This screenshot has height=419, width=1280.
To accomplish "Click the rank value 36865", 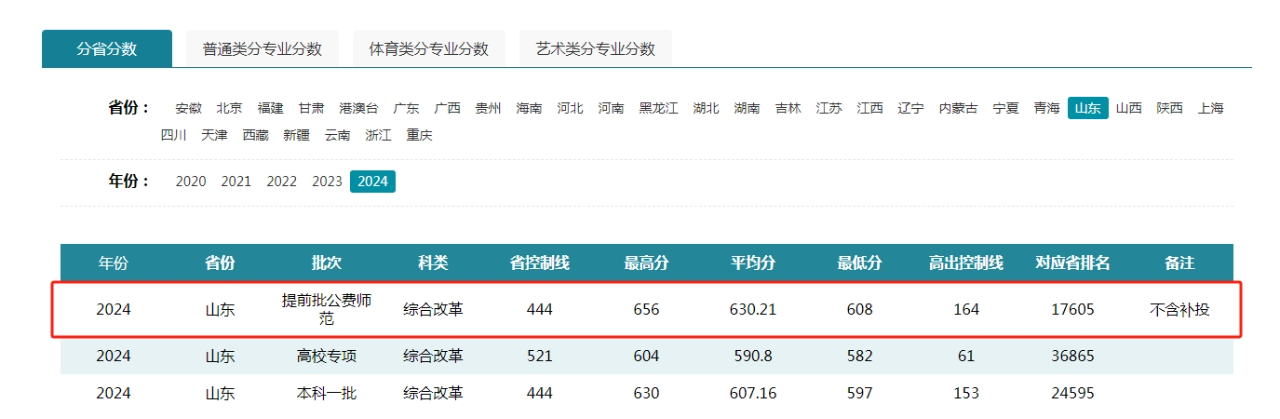I will point(1073,356).
